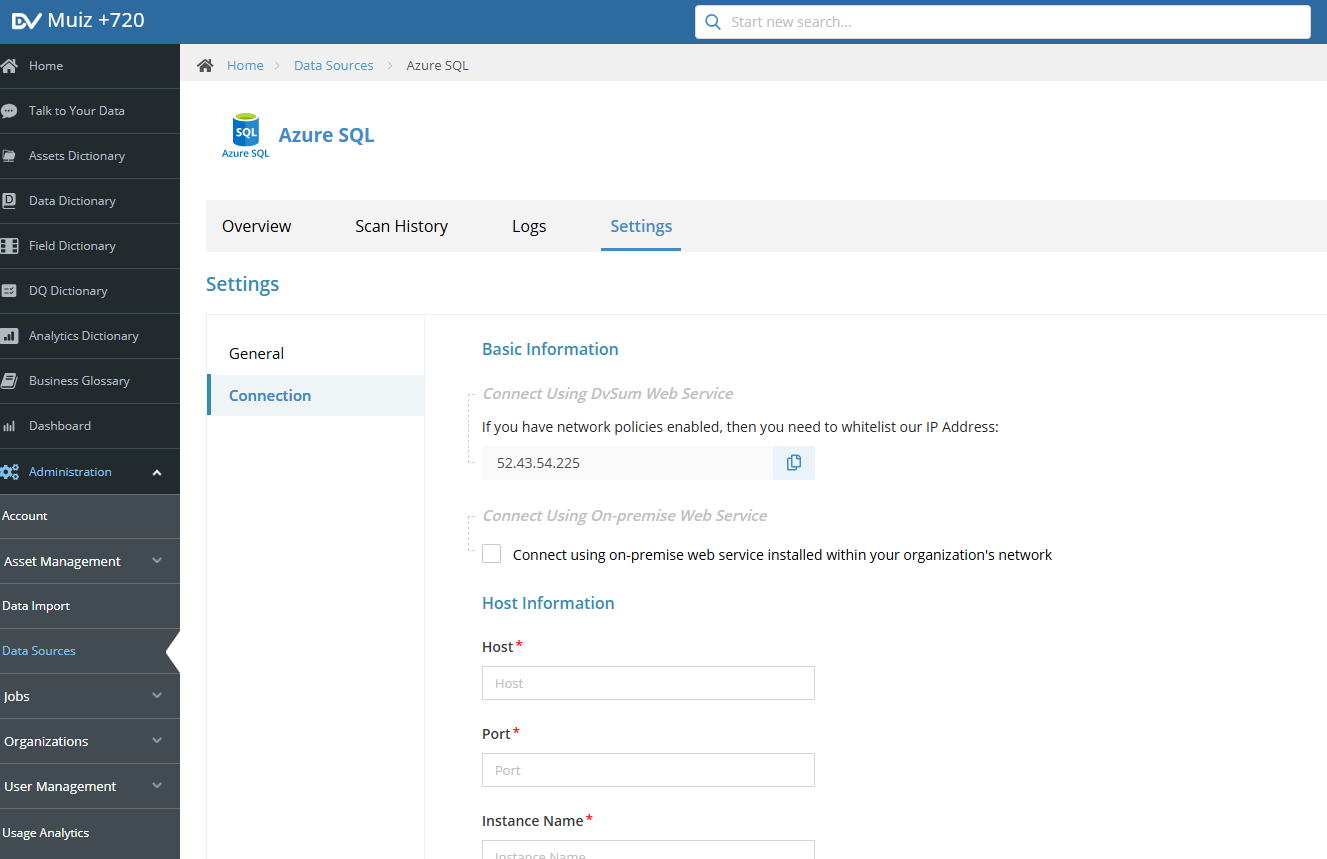Open the Logs tab
Viewport: 1327px width, 859px height.
pos(529,226)
